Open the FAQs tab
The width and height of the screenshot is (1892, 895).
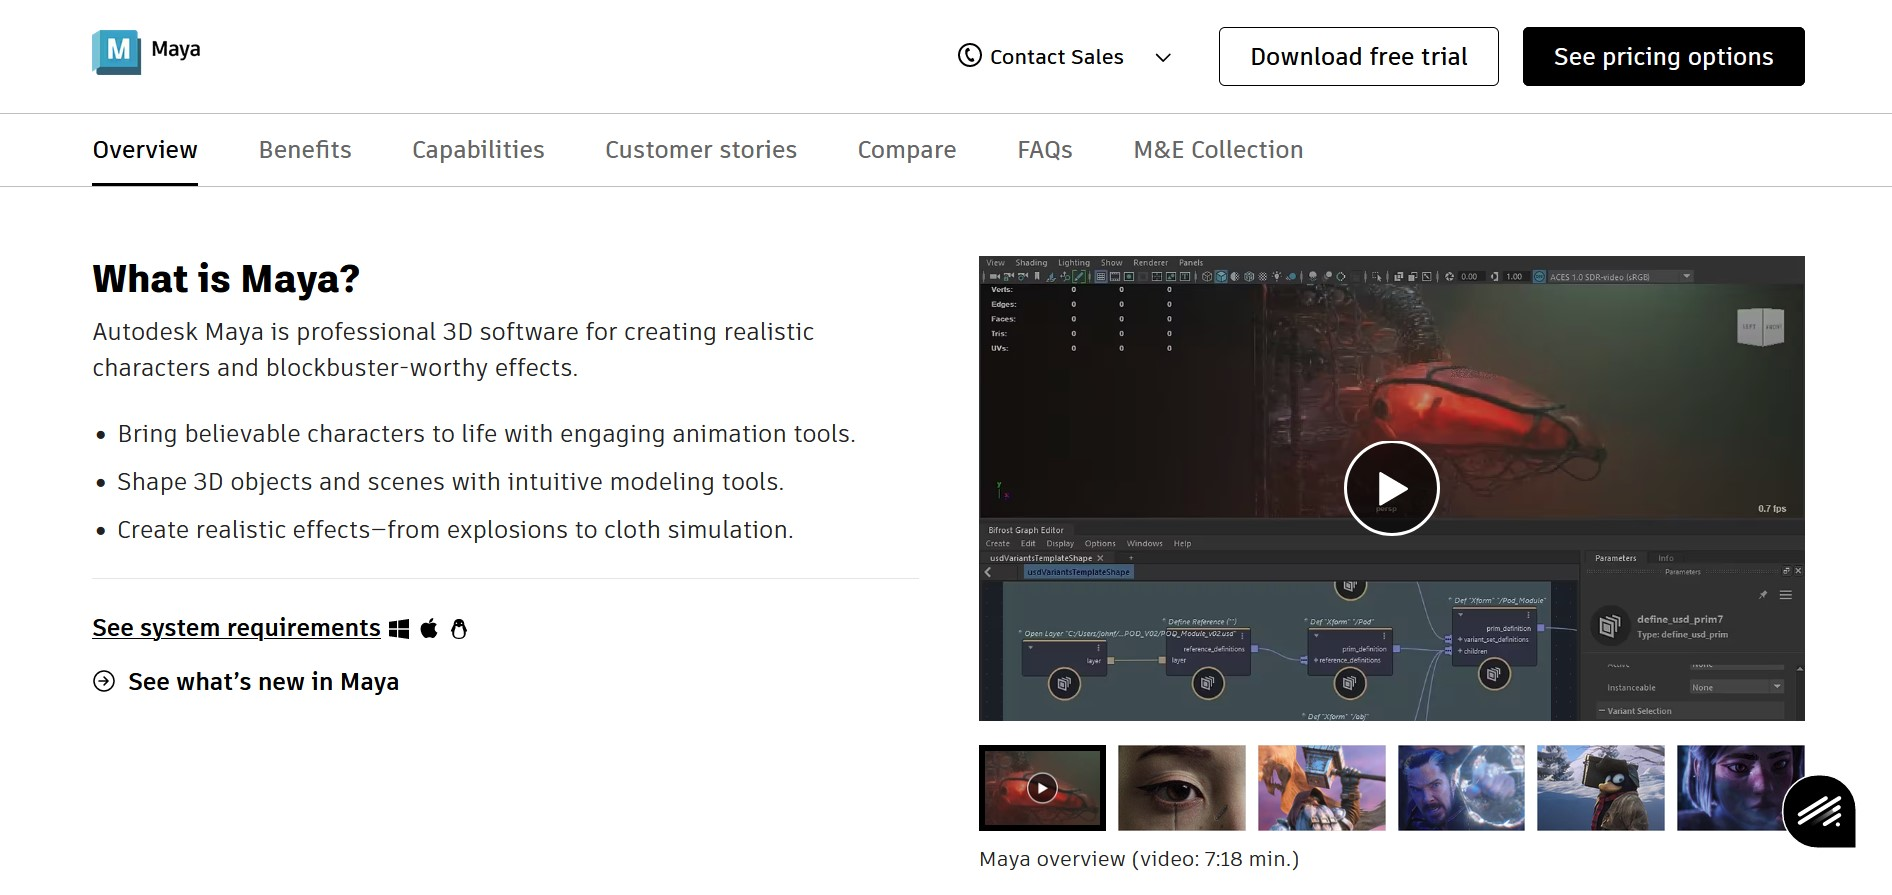coord(1045,150)
